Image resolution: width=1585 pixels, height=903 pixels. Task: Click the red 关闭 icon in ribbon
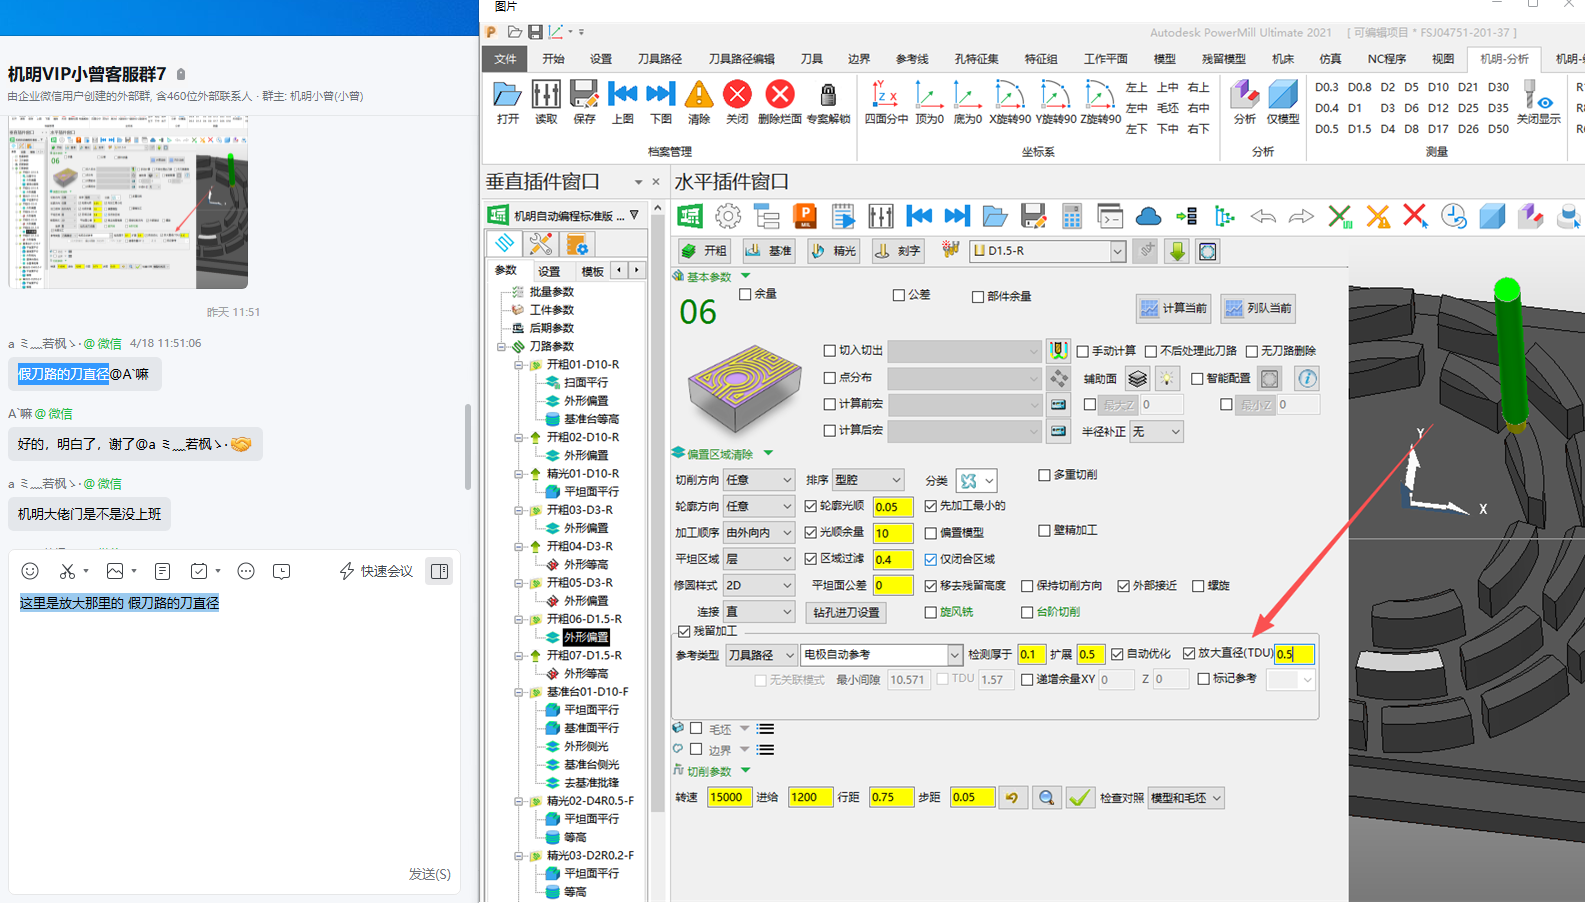(x=737, y=96)
